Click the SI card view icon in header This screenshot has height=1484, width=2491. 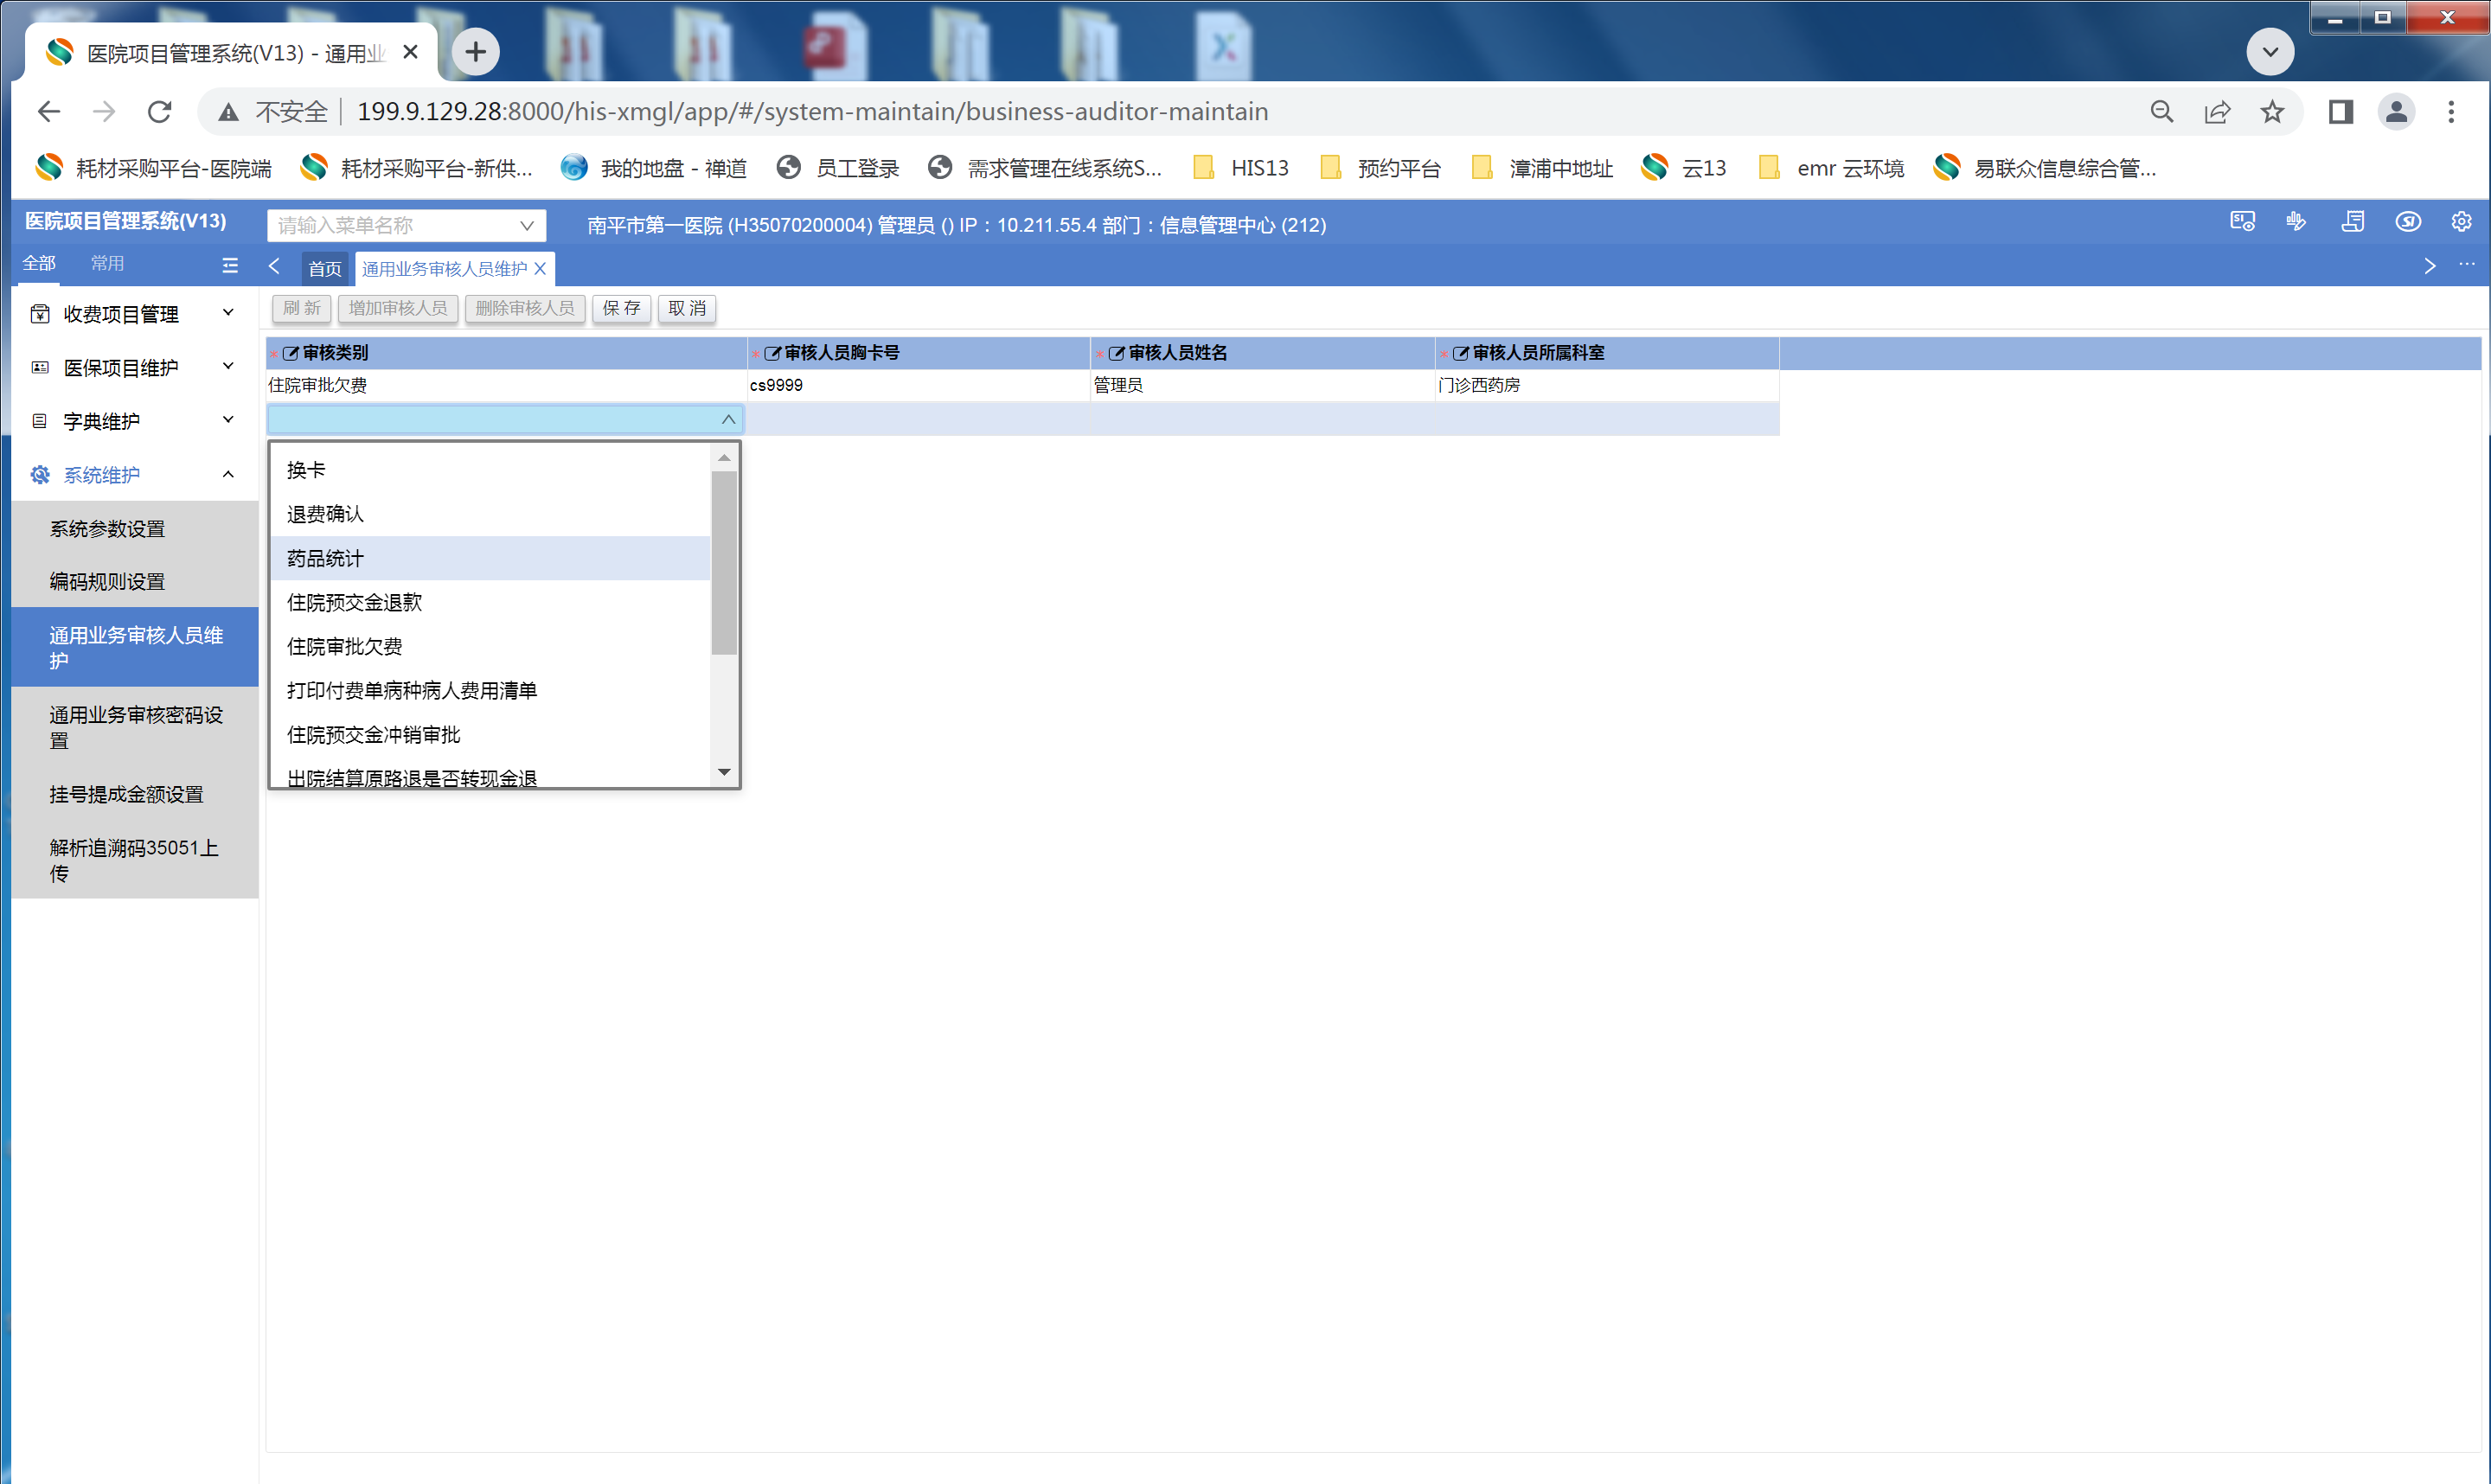(x=2242, y=222)
